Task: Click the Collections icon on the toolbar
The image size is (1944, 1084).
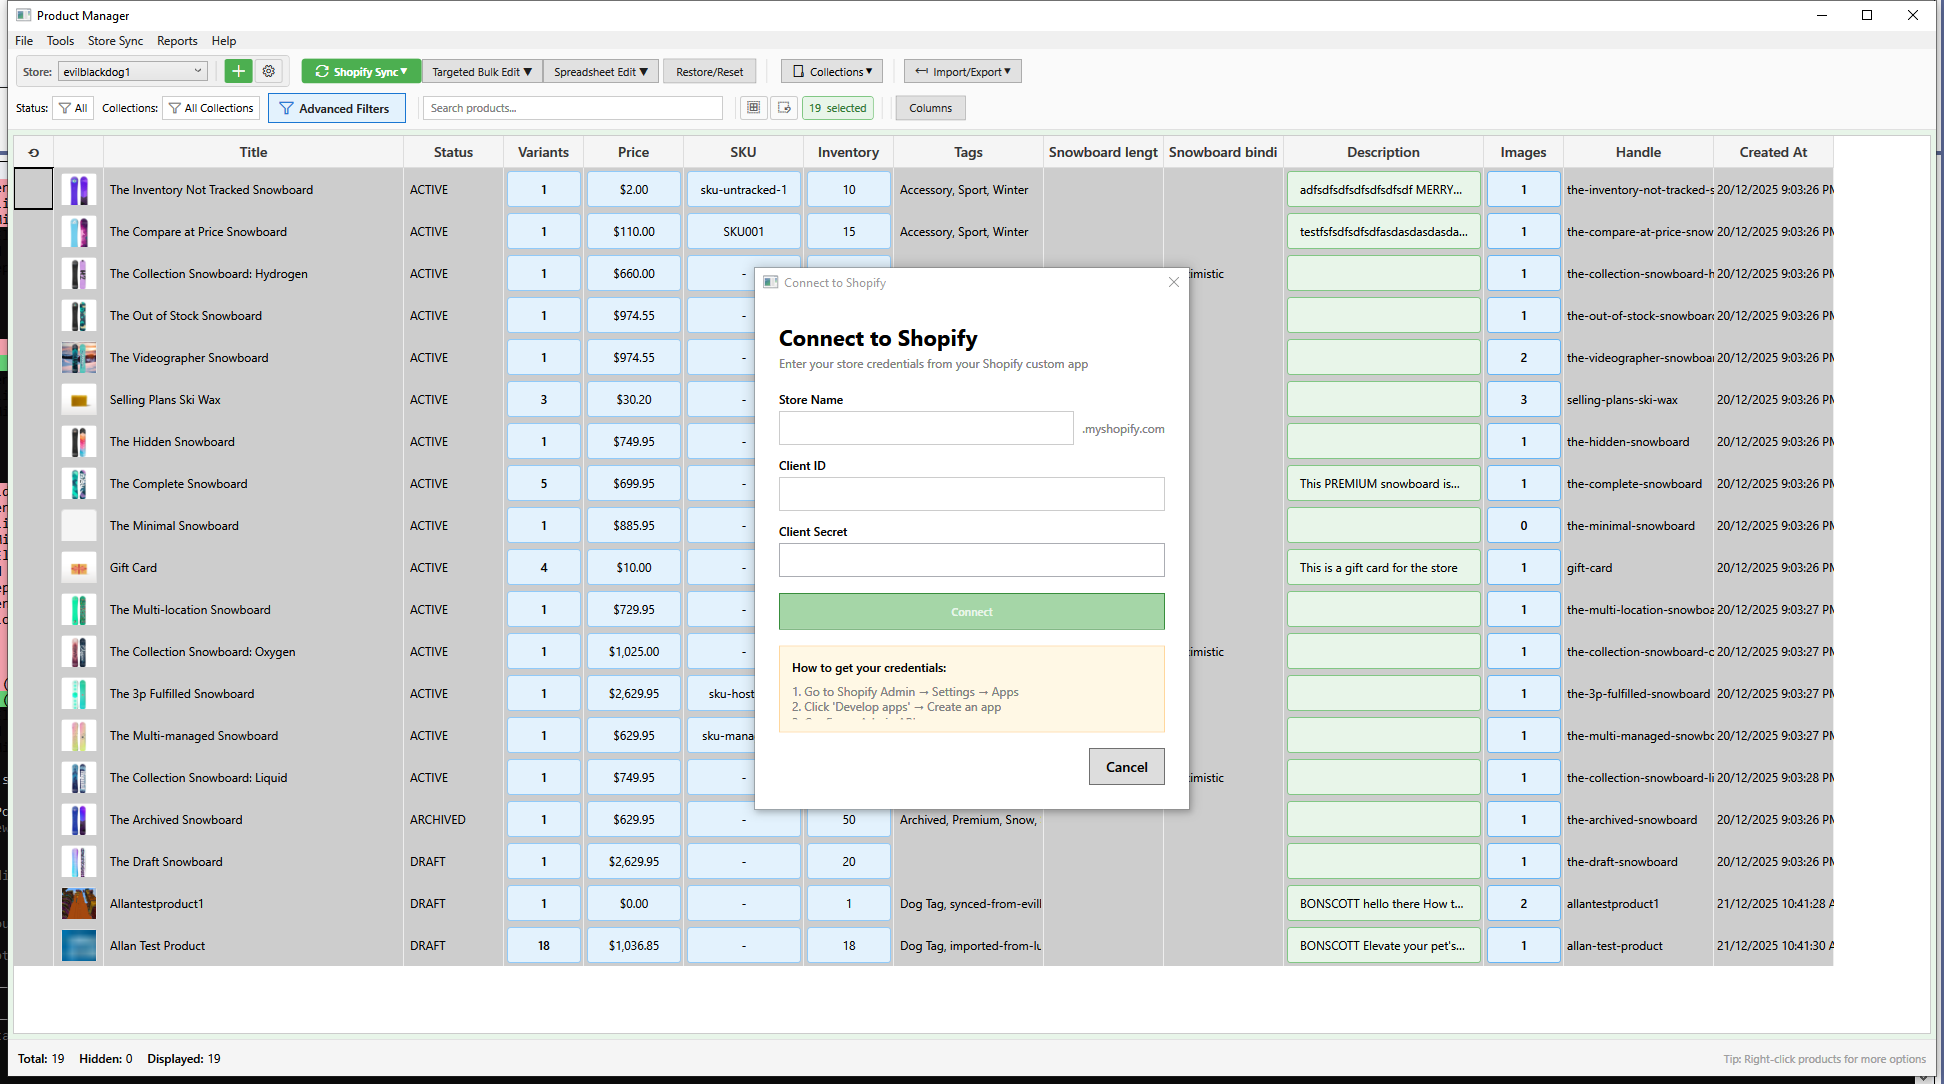Action: coord(798,71)
